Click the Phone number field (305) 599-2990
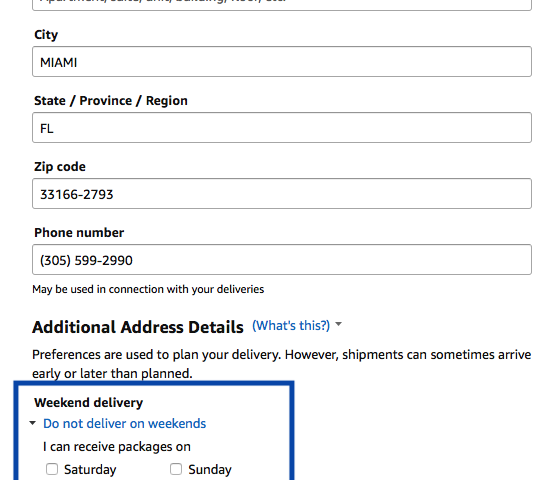 click(282, 260)
